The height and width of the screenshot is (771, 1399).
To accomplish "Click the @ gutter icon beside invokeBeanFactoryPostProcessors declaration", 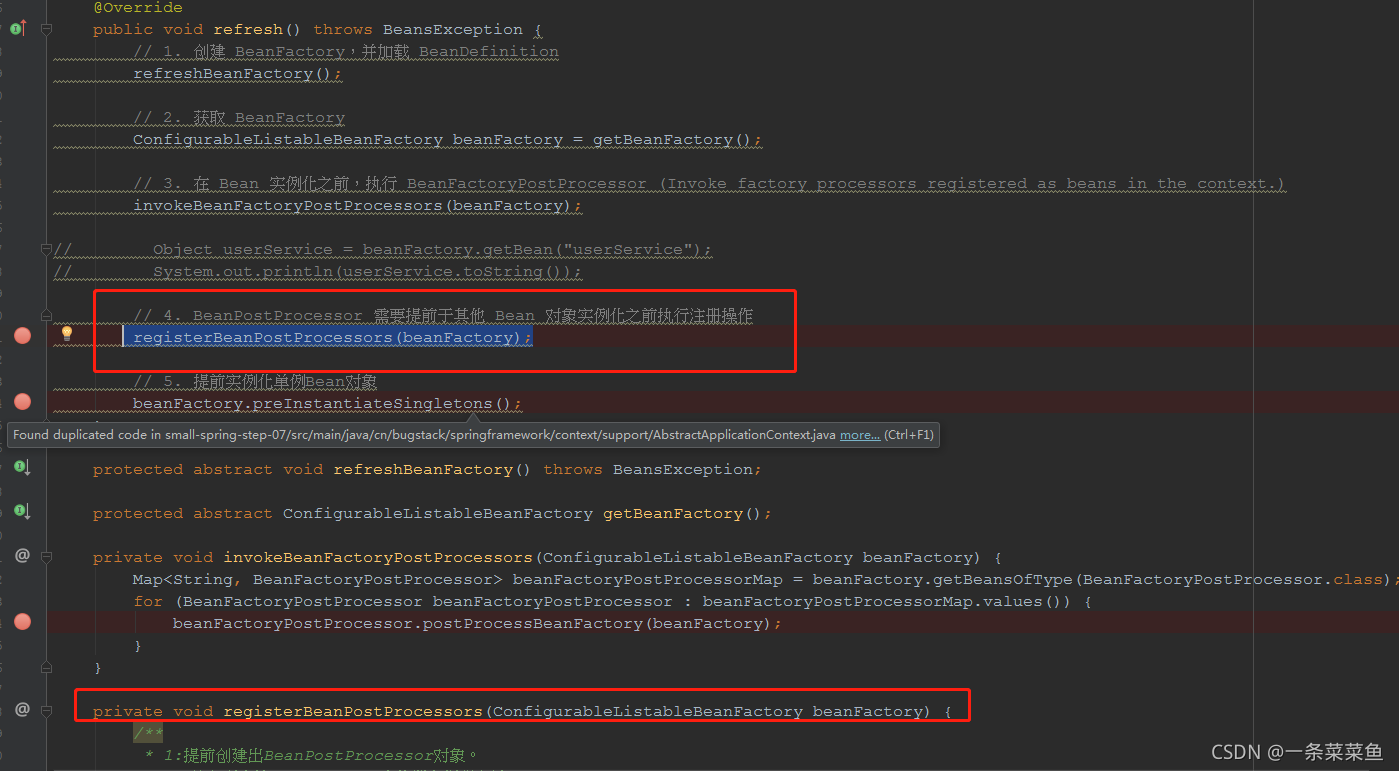I will [x=22, y=555].
